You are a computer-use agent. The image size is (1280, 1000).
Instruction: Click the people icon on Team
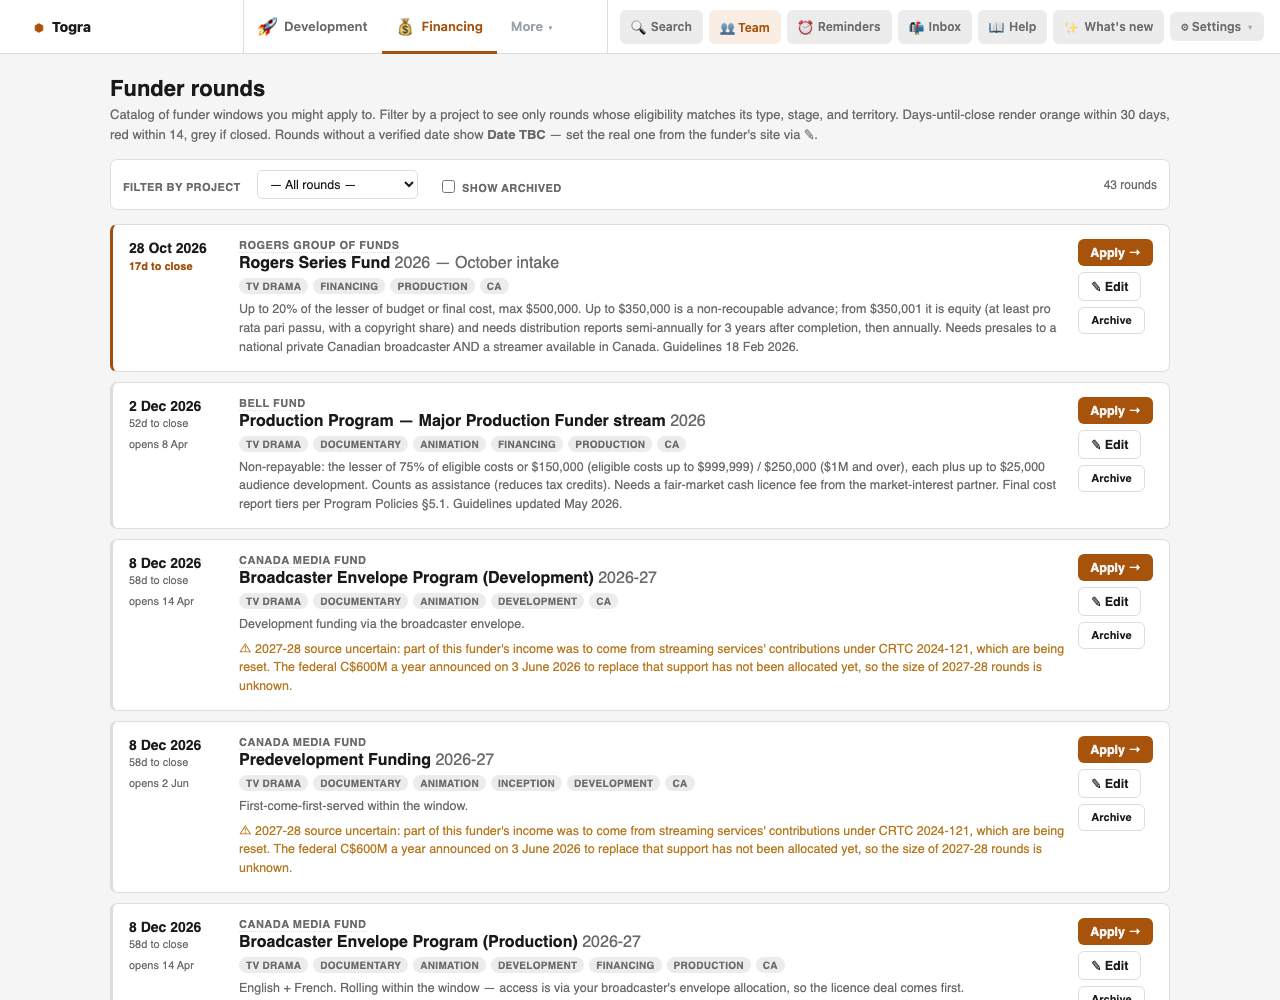click(727, 28)
